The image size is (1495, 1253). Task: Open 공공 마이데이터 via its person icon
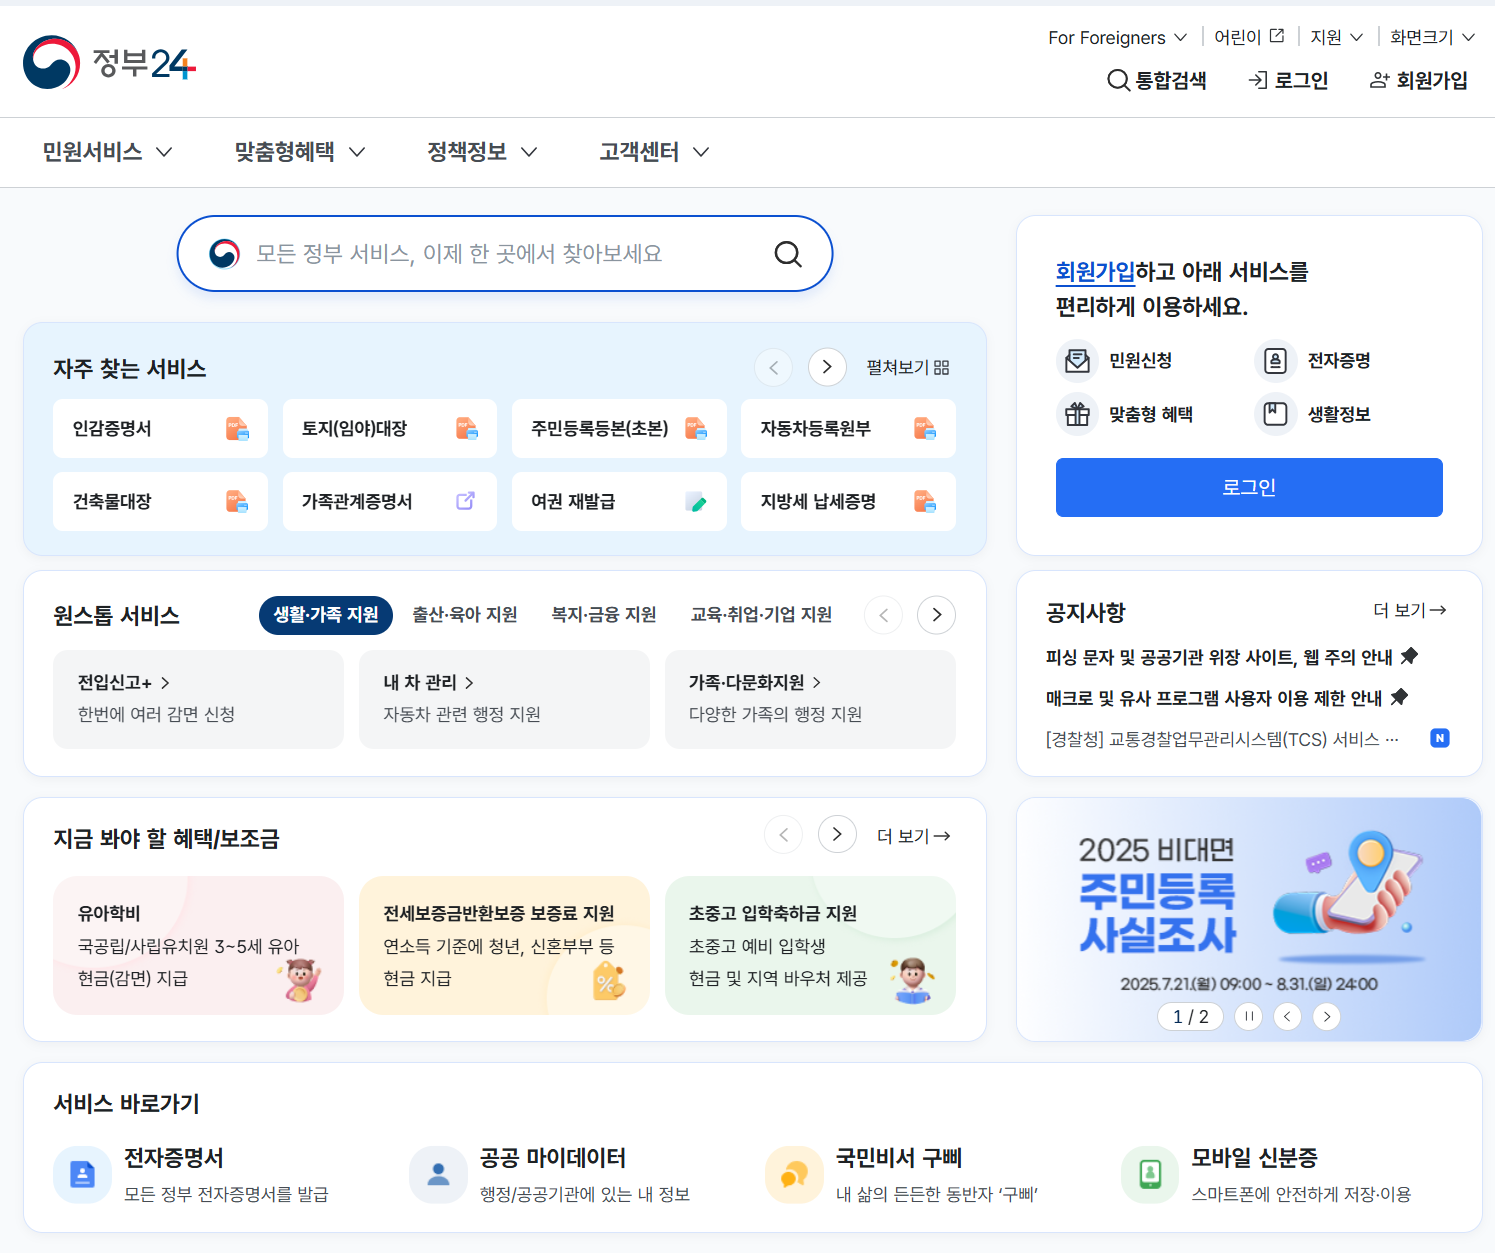pos(437,1174)
